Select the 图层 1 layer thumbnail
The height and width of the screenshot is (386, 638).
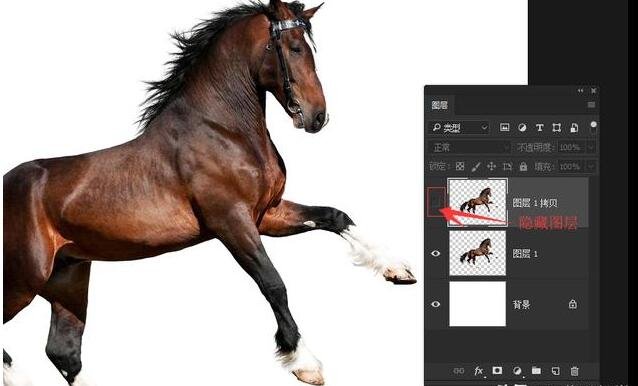[x=478, y=253]
